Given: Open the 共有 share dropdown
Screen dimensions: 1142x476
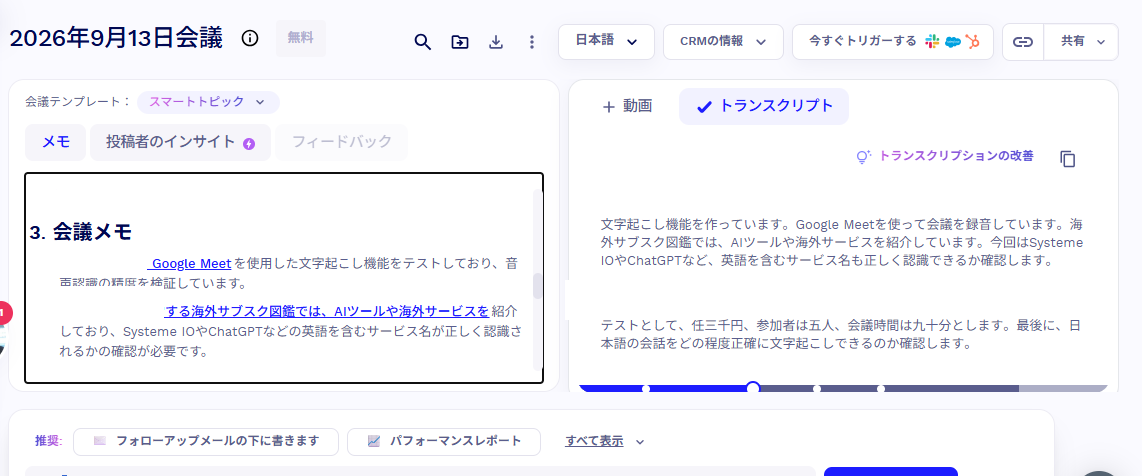Looking at the screenshot, I should [x=1081, y=42].
